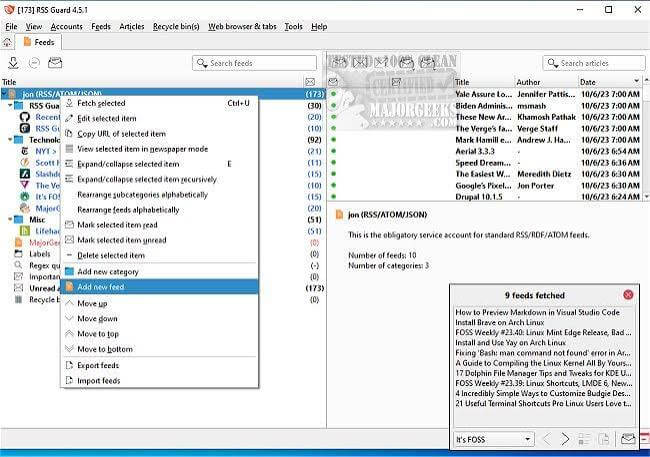Collapse the RSS Guard category

click(10, 106)
